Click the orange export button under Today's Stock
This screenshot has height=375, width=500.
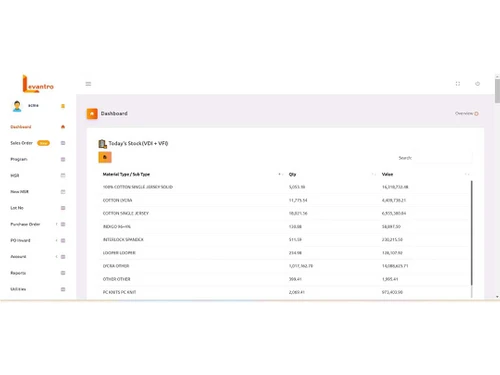tap(105, 157)
